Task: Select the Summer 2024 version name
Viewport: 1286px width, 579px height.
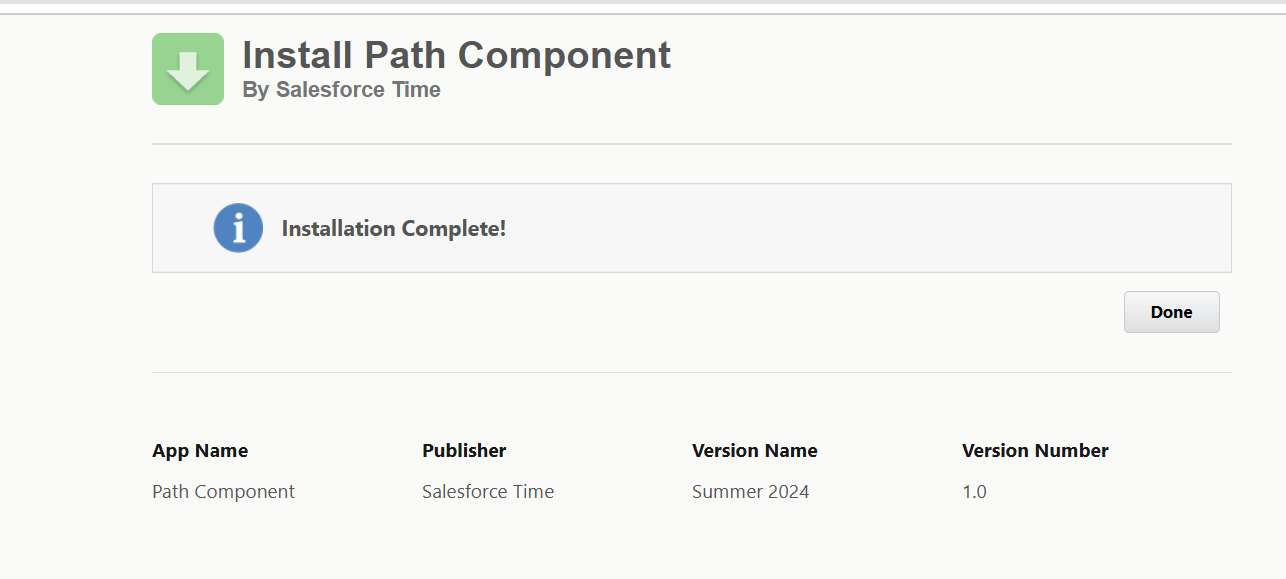Action: click(750, 491)
